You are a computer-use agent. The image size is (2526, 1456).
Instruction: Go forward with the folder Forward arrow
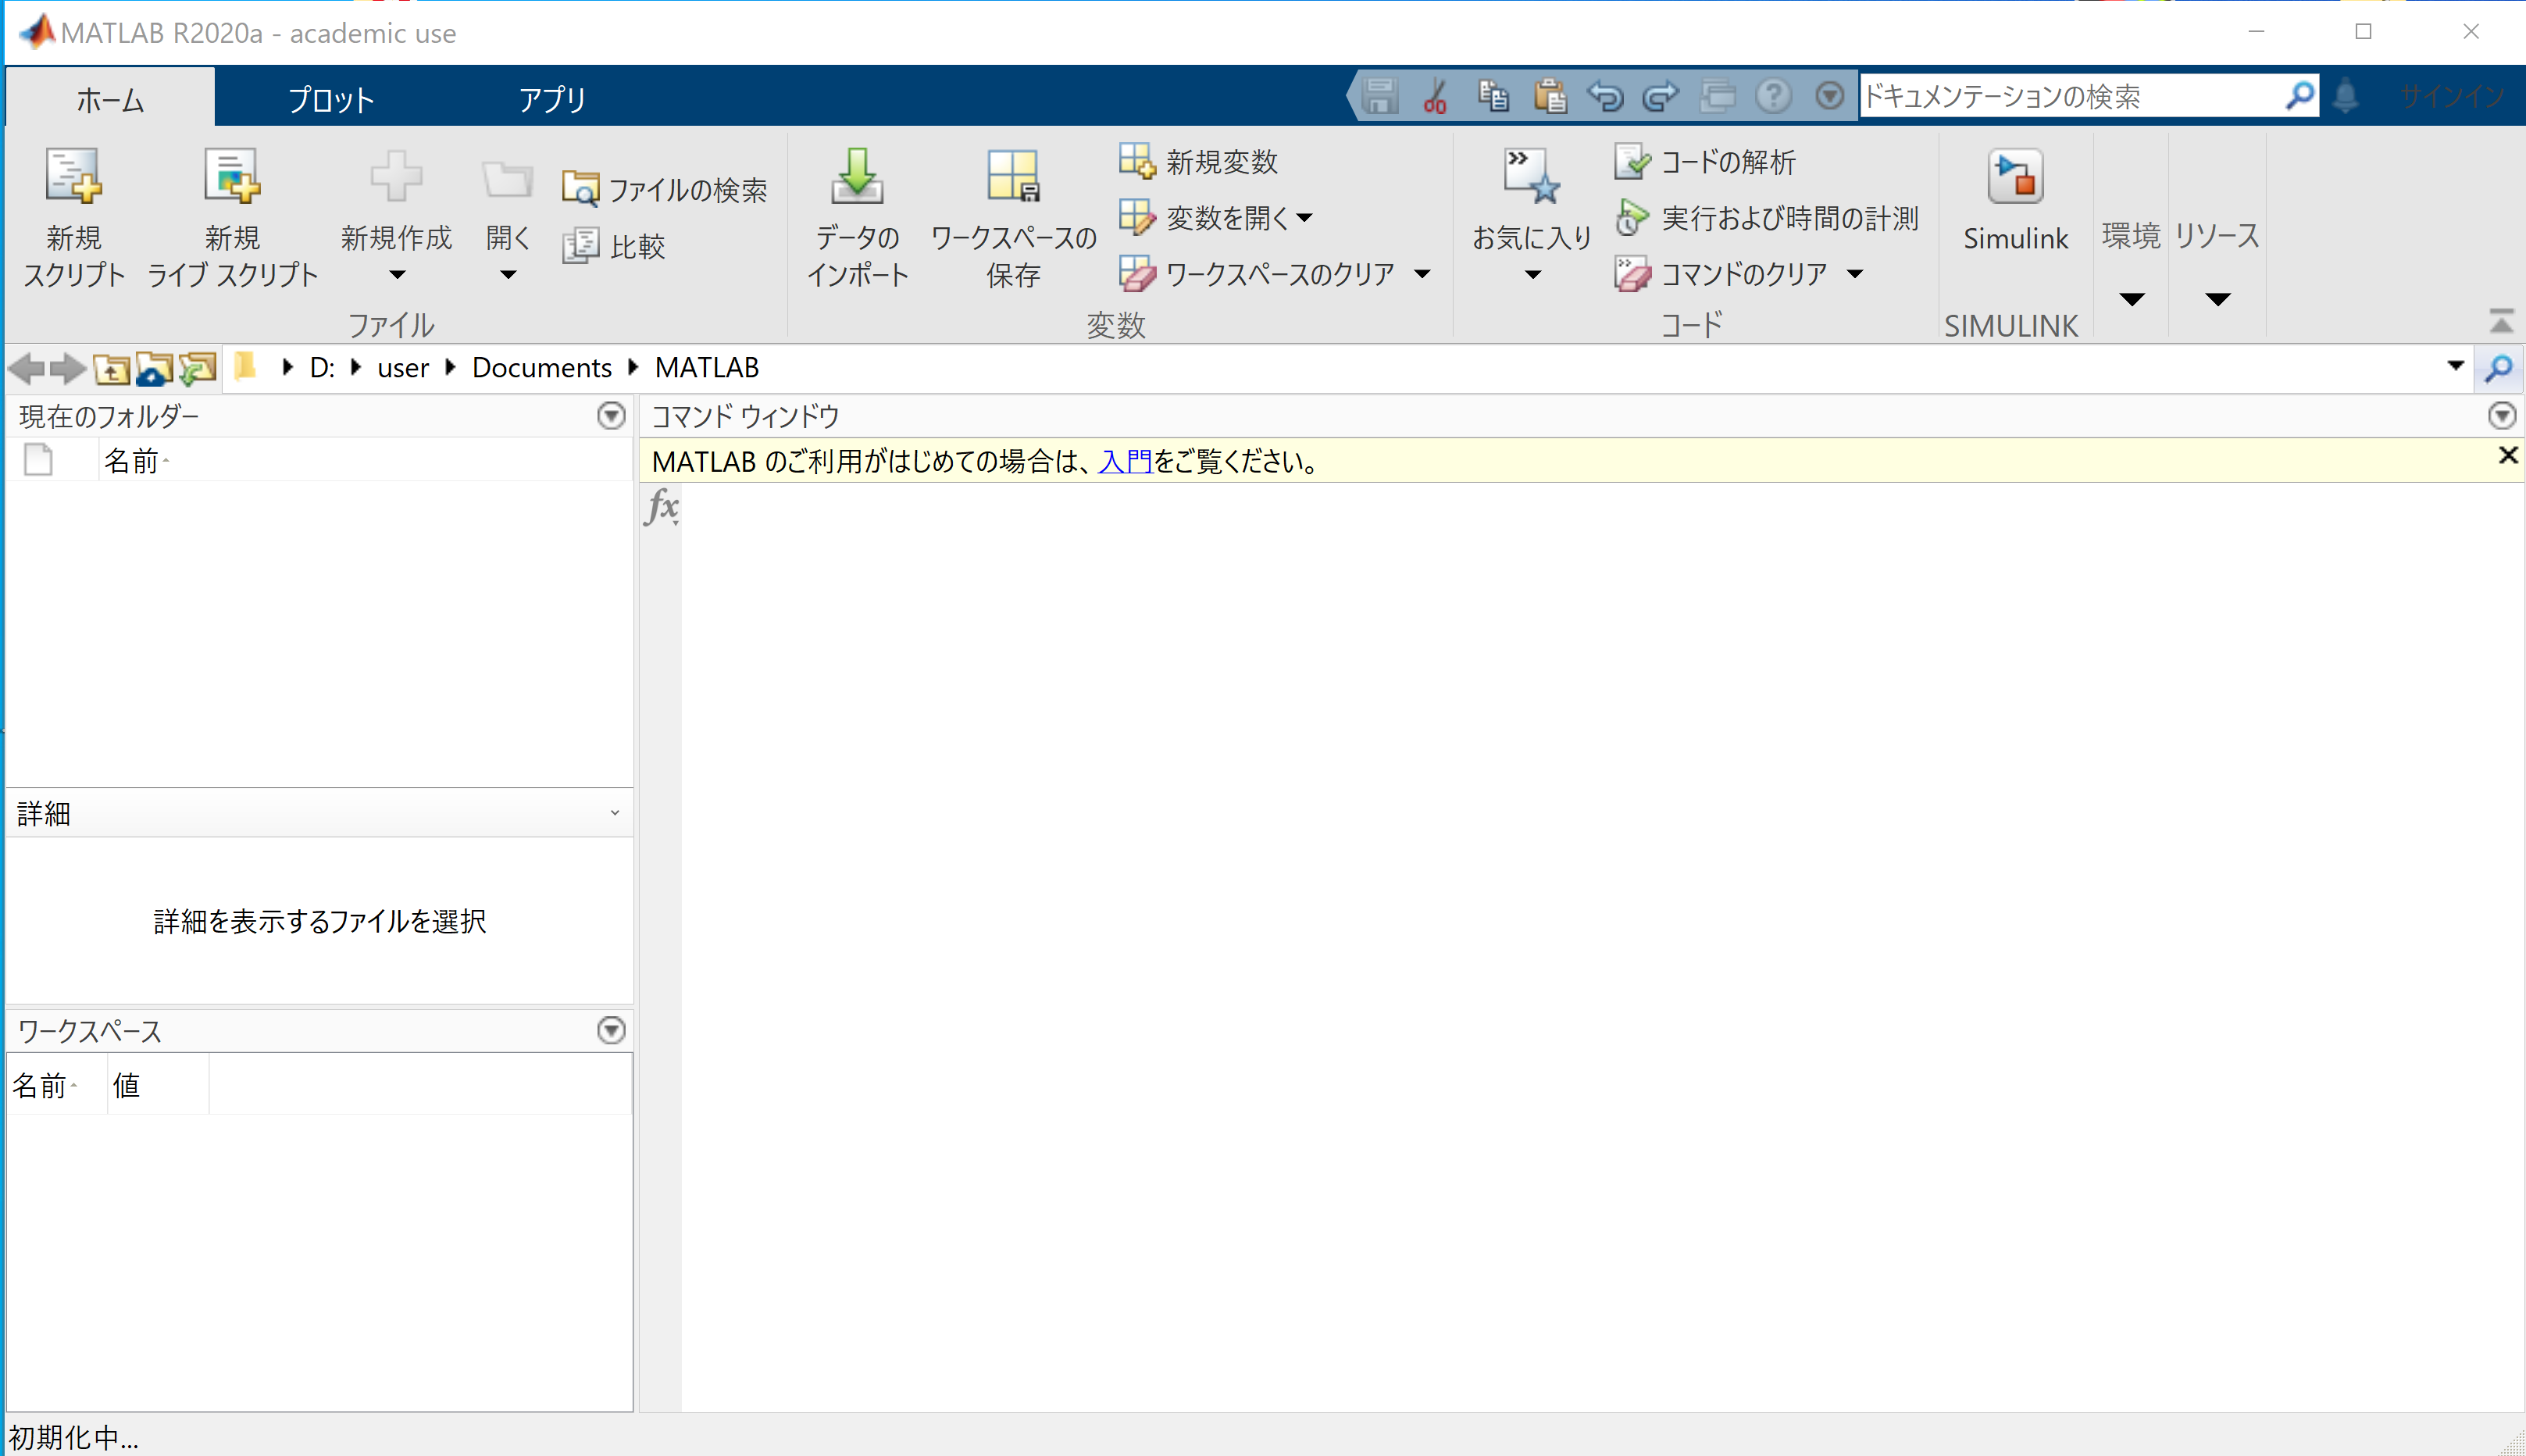[x=68, y=369]
